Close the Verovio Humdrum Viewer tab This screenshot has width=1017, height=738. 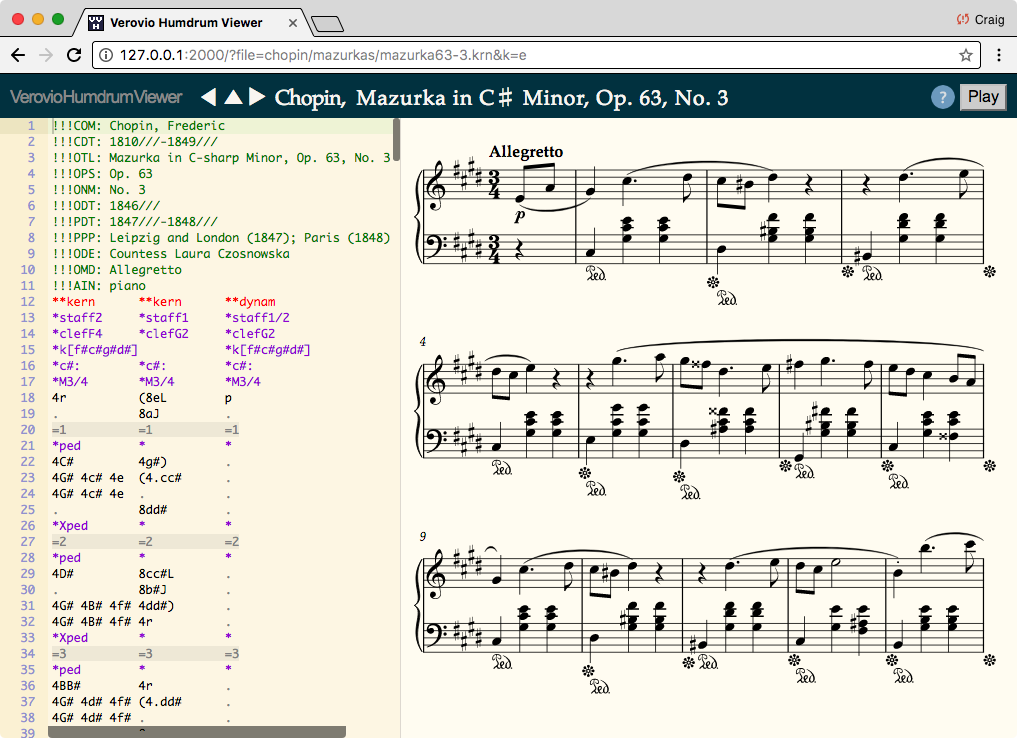click(293, 23)
